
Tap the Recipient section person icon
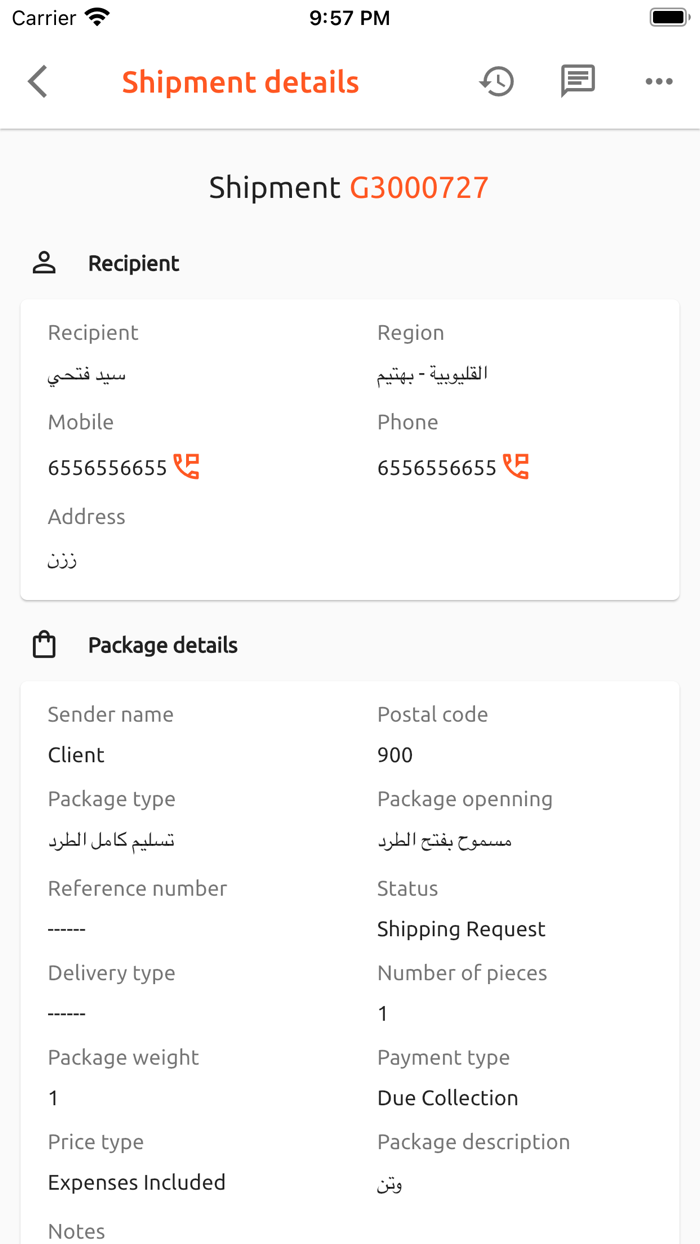click(x=44, y=263)
